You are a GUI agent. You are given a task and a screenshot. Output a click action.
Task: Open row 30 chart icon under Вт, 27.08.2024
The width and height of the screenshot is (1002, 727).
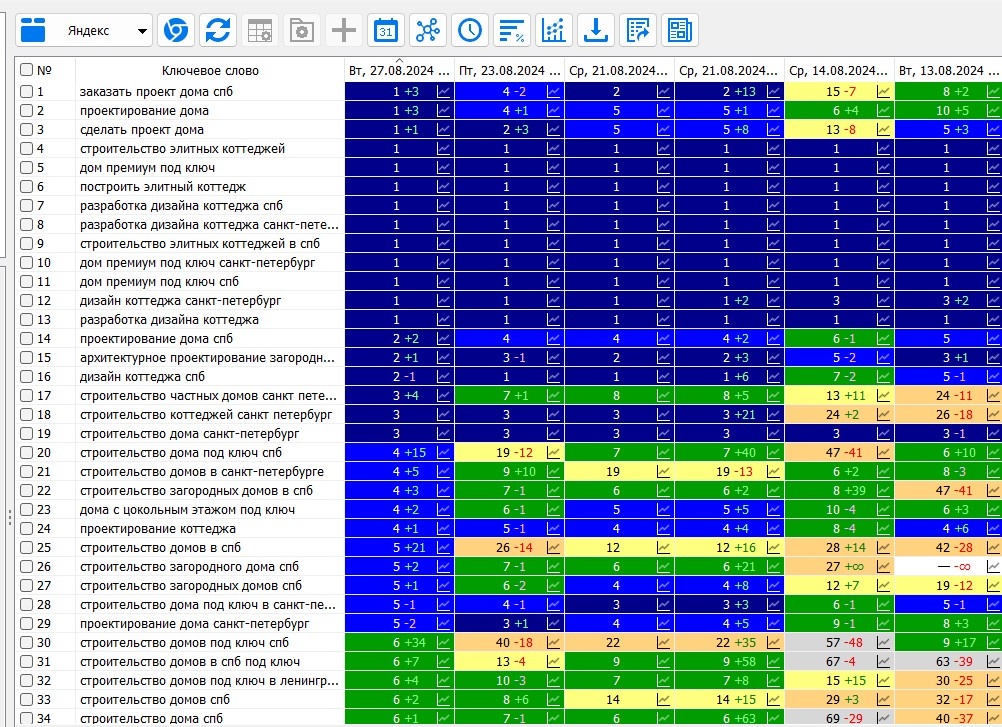click(x=443, y=643)
